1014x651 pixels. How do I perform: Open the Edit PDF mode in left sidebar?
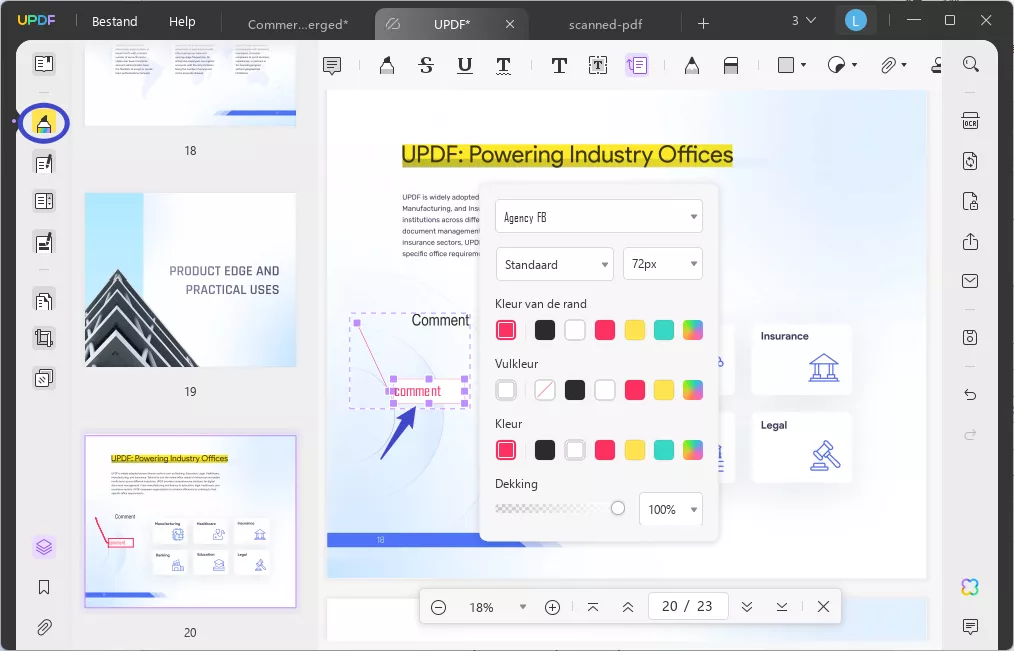pos(44,164)
